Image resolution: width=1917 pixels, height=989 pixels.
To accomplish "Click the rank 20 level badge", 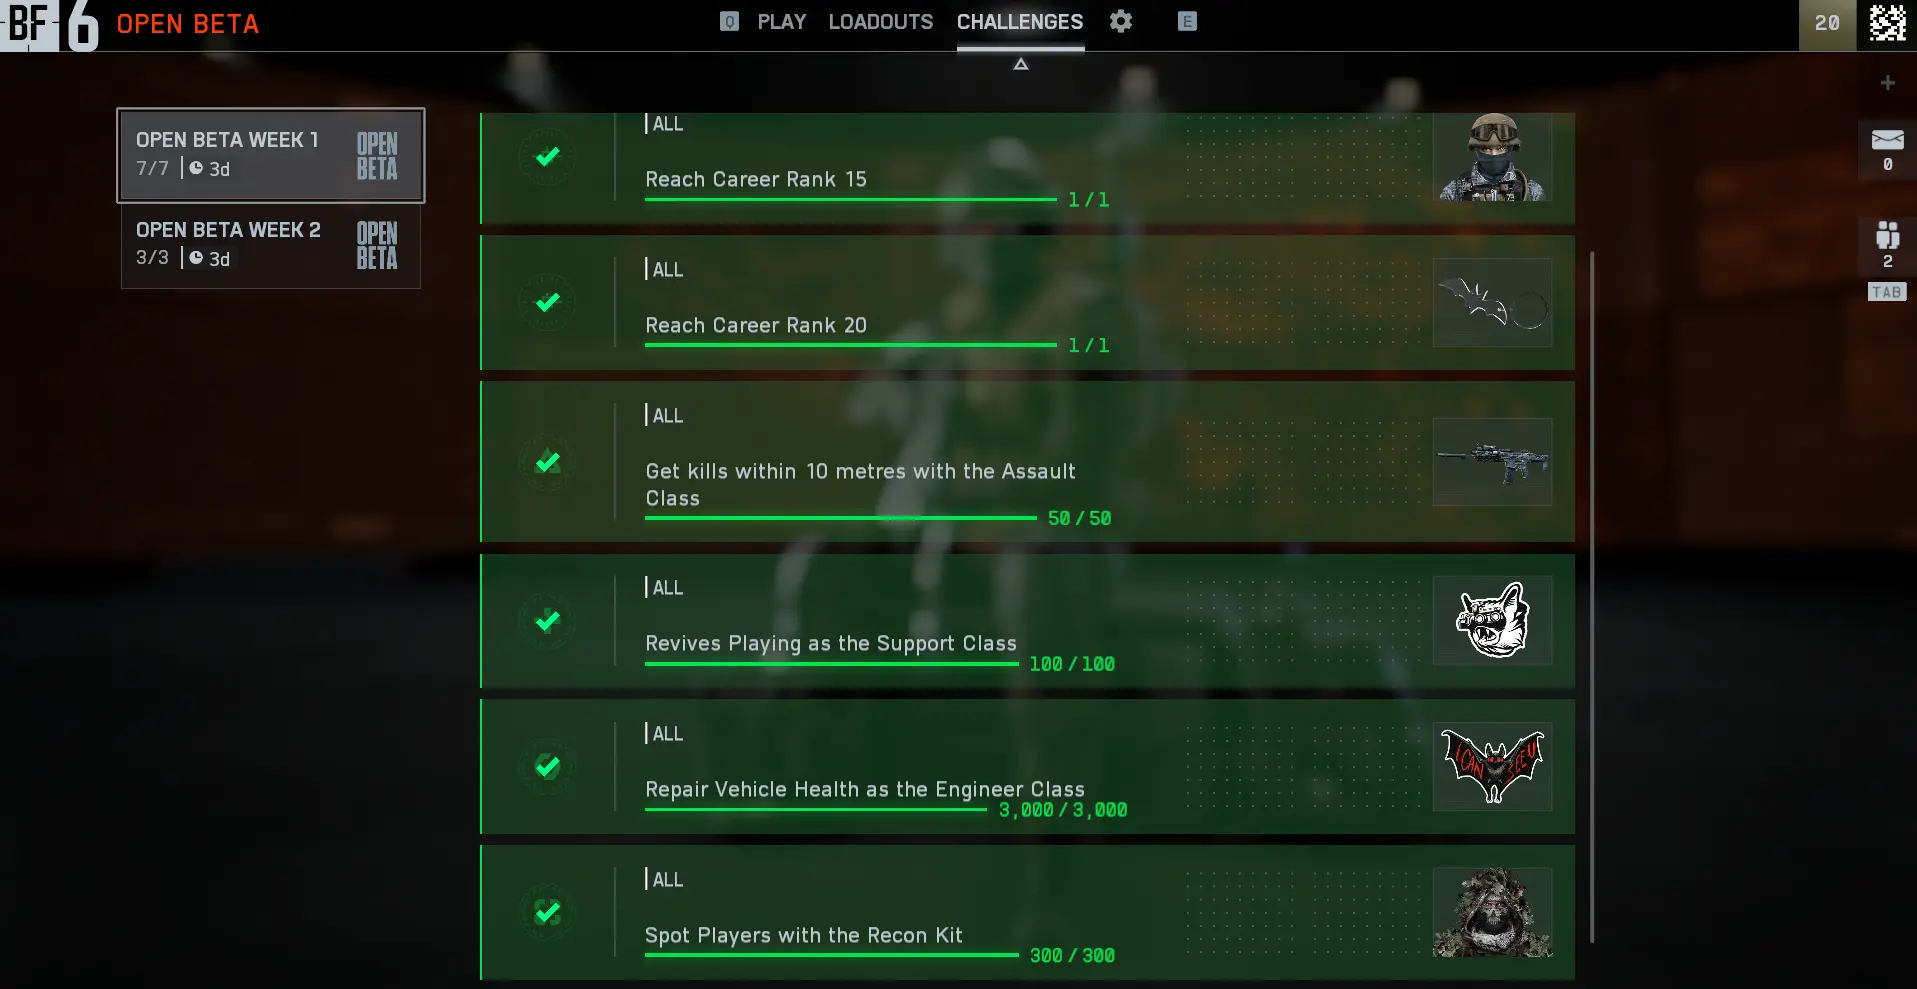I will tap(1827, 23).
